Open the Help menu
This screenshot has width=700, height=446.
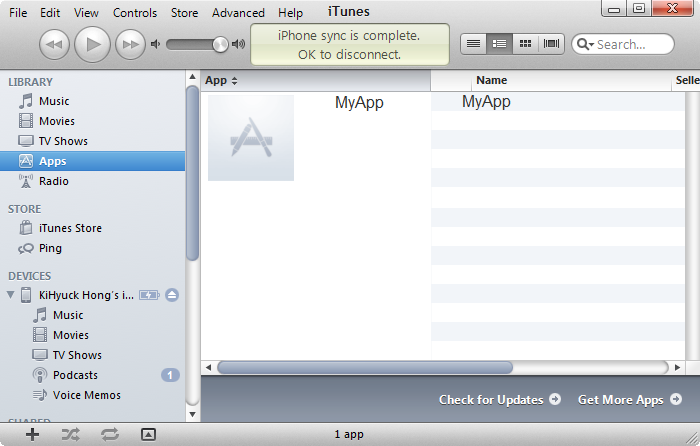[x=290, y=13]
